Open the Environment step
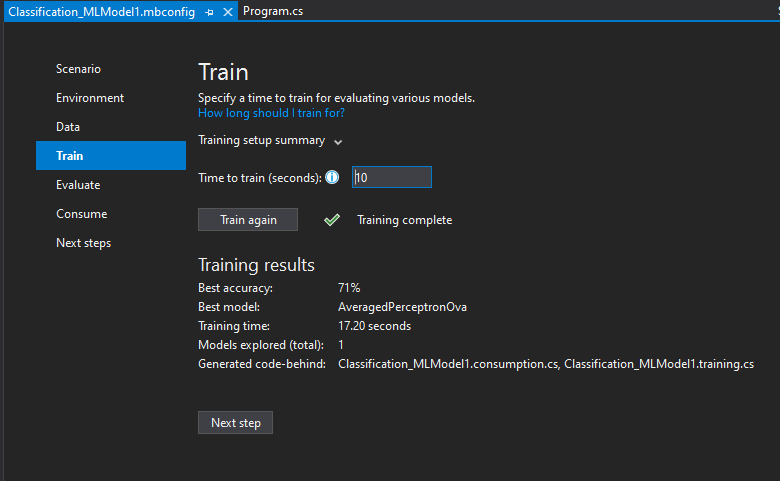This screenshot has width=780, height=481. [90, 97]
